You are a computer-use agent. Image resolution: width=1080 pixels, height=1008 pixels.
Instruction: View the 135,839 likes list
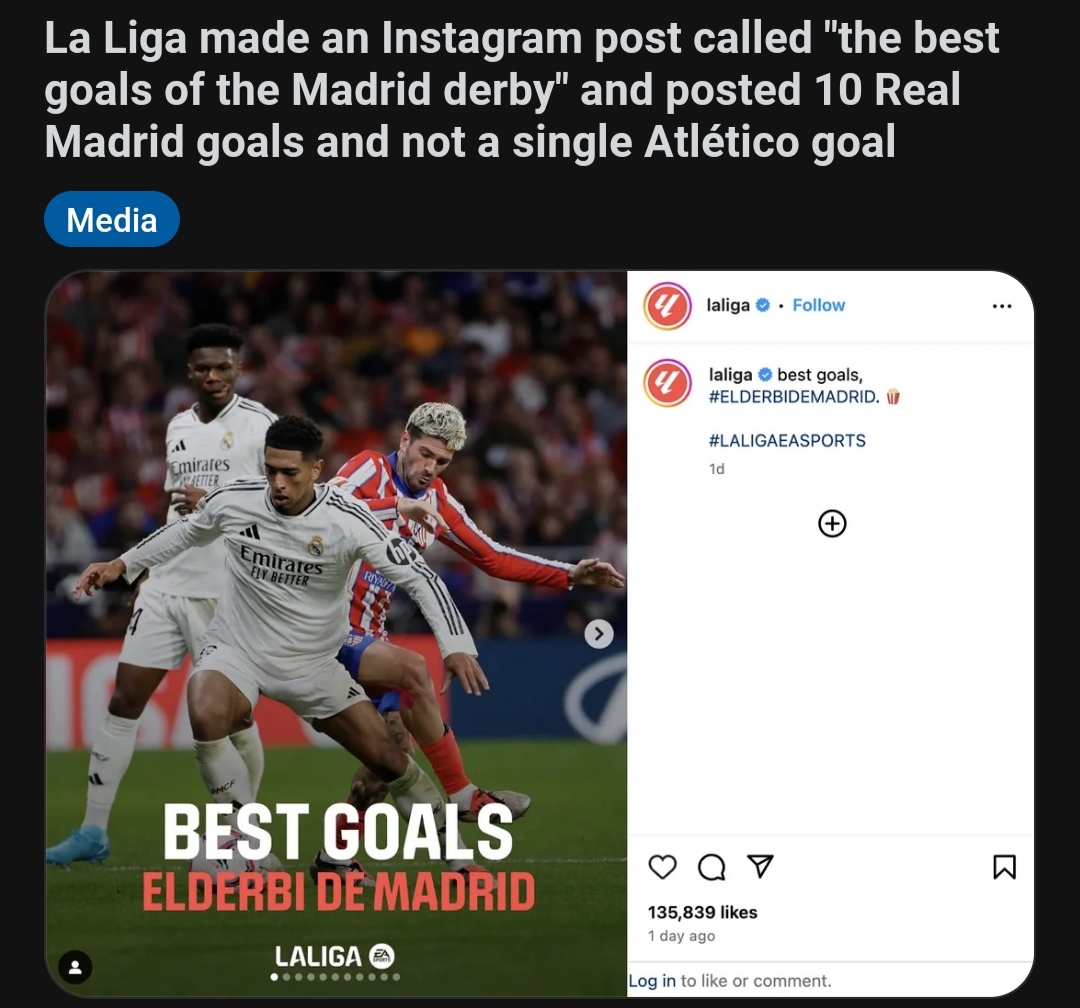pos(702,912)
